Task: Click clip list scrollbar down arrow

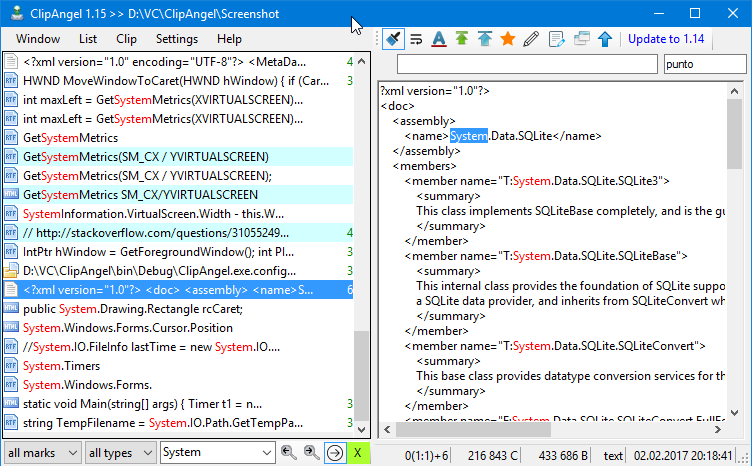Action: [x=362, y=430]
